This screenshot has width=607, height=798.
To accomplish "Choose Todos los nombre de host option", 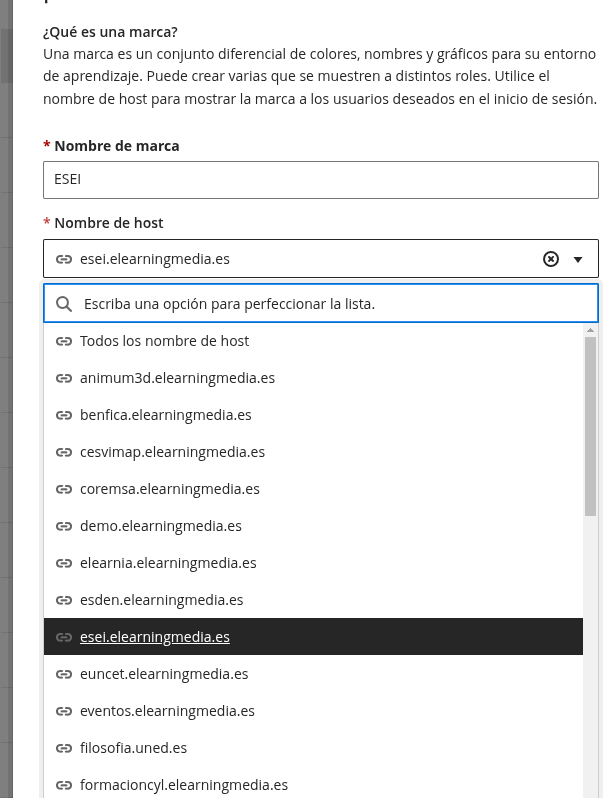I will coord(313,341).
